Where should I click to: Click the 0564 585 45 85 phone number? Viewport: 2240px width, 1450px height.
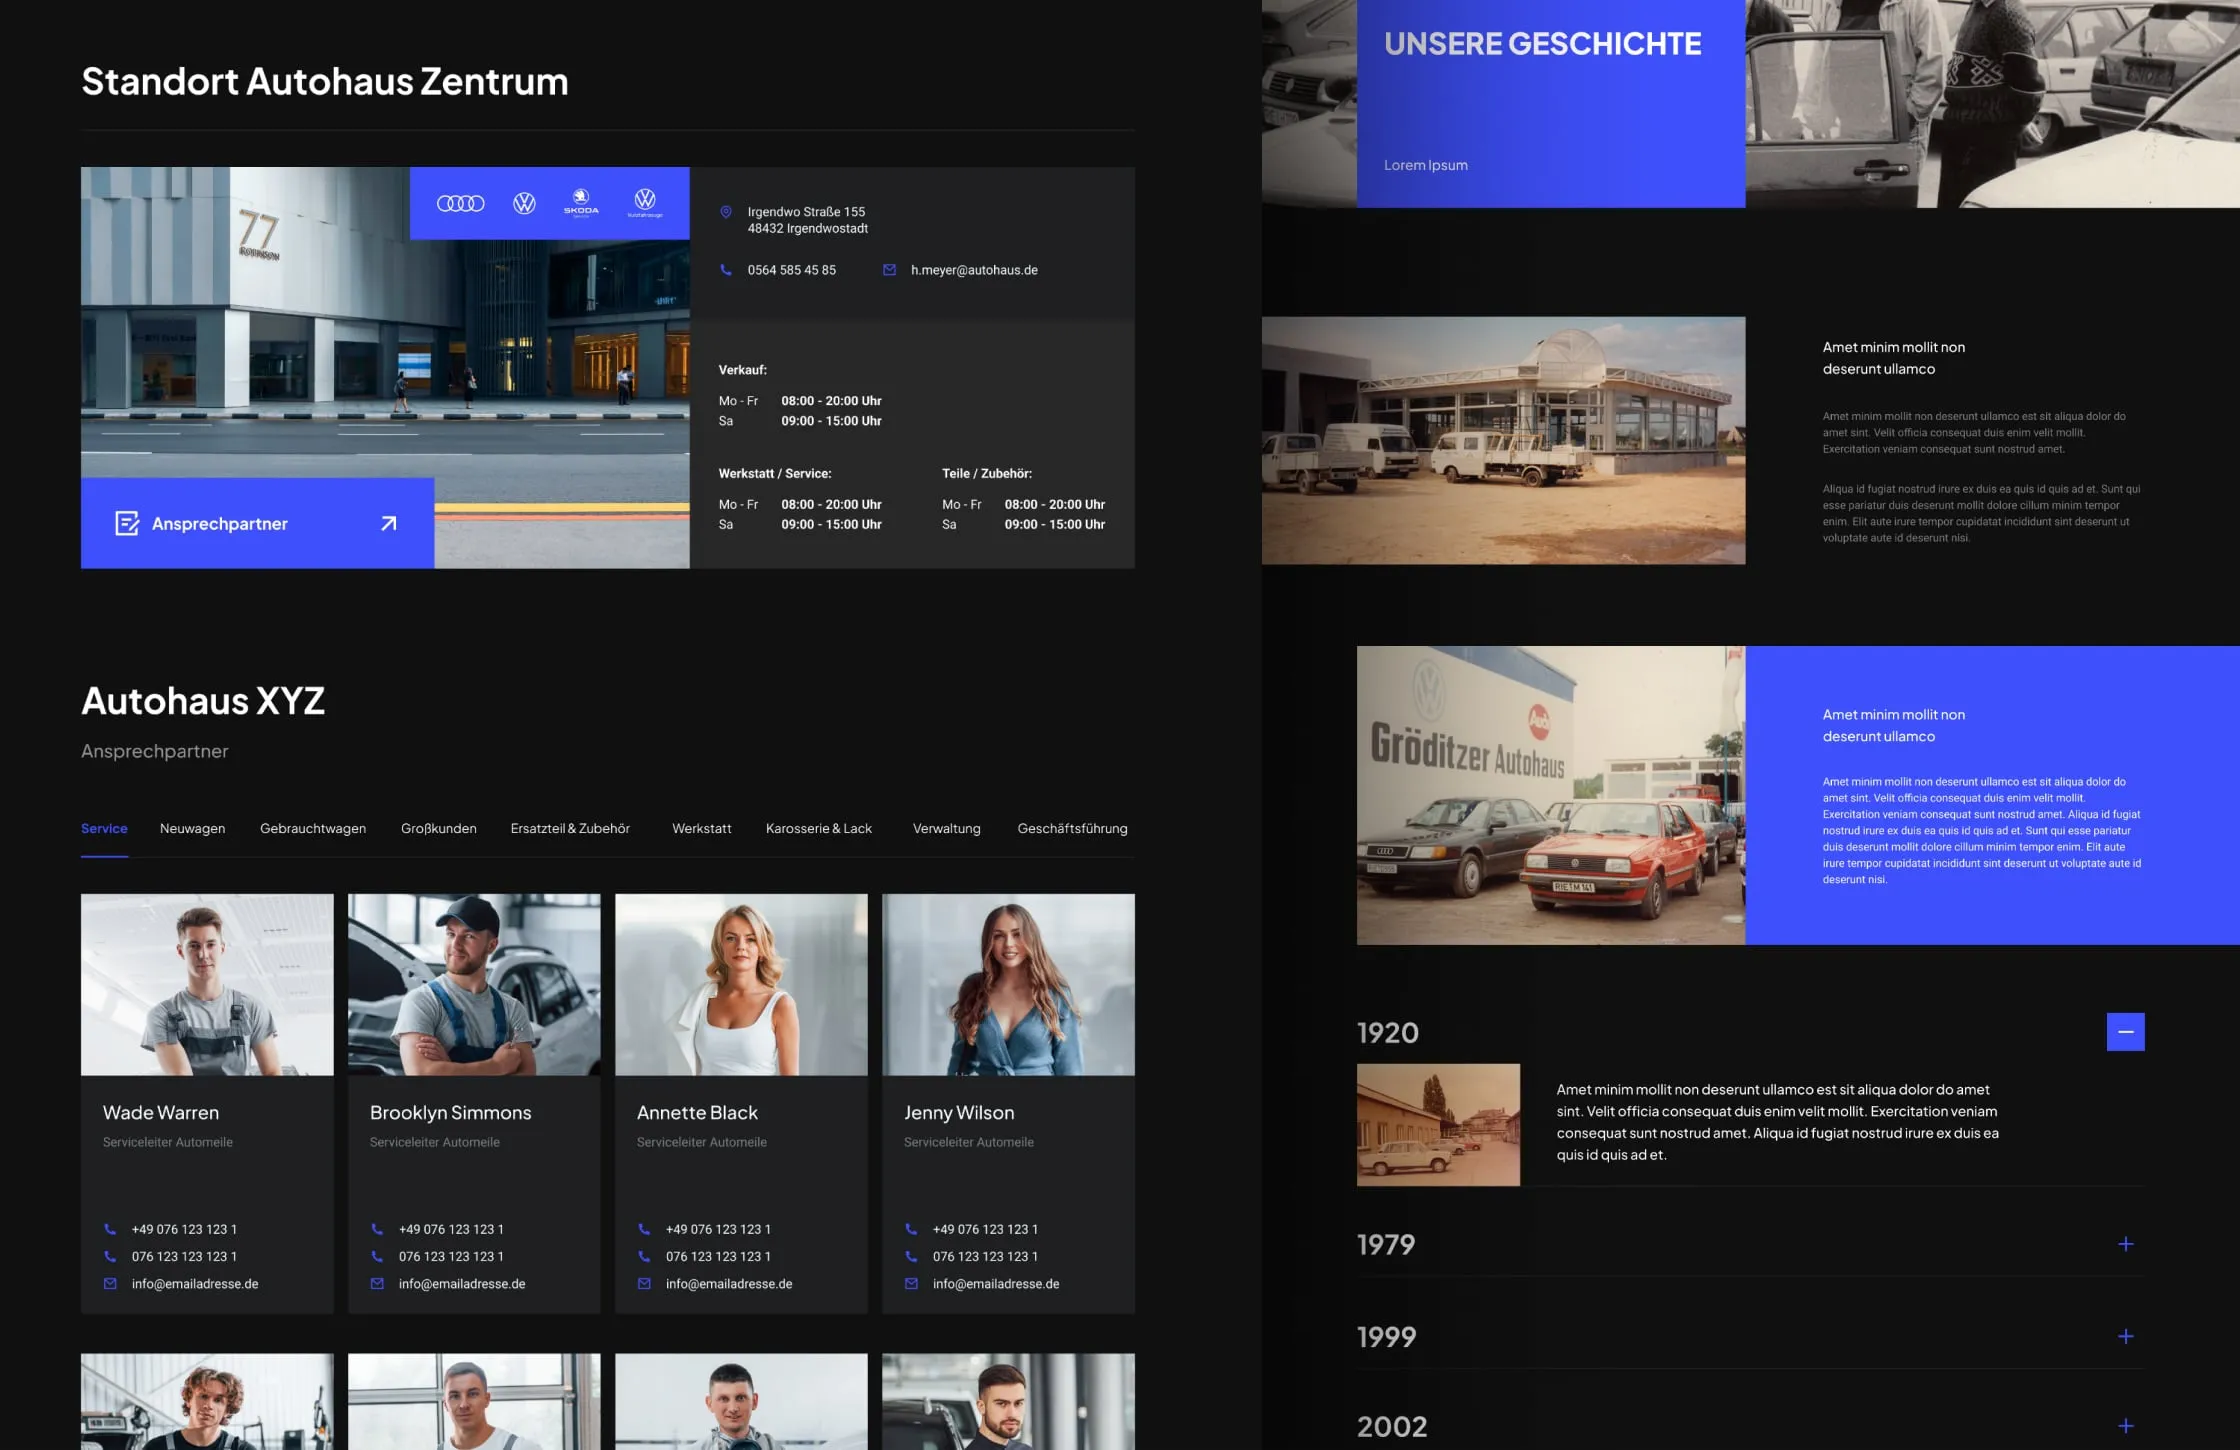(792, 270)
